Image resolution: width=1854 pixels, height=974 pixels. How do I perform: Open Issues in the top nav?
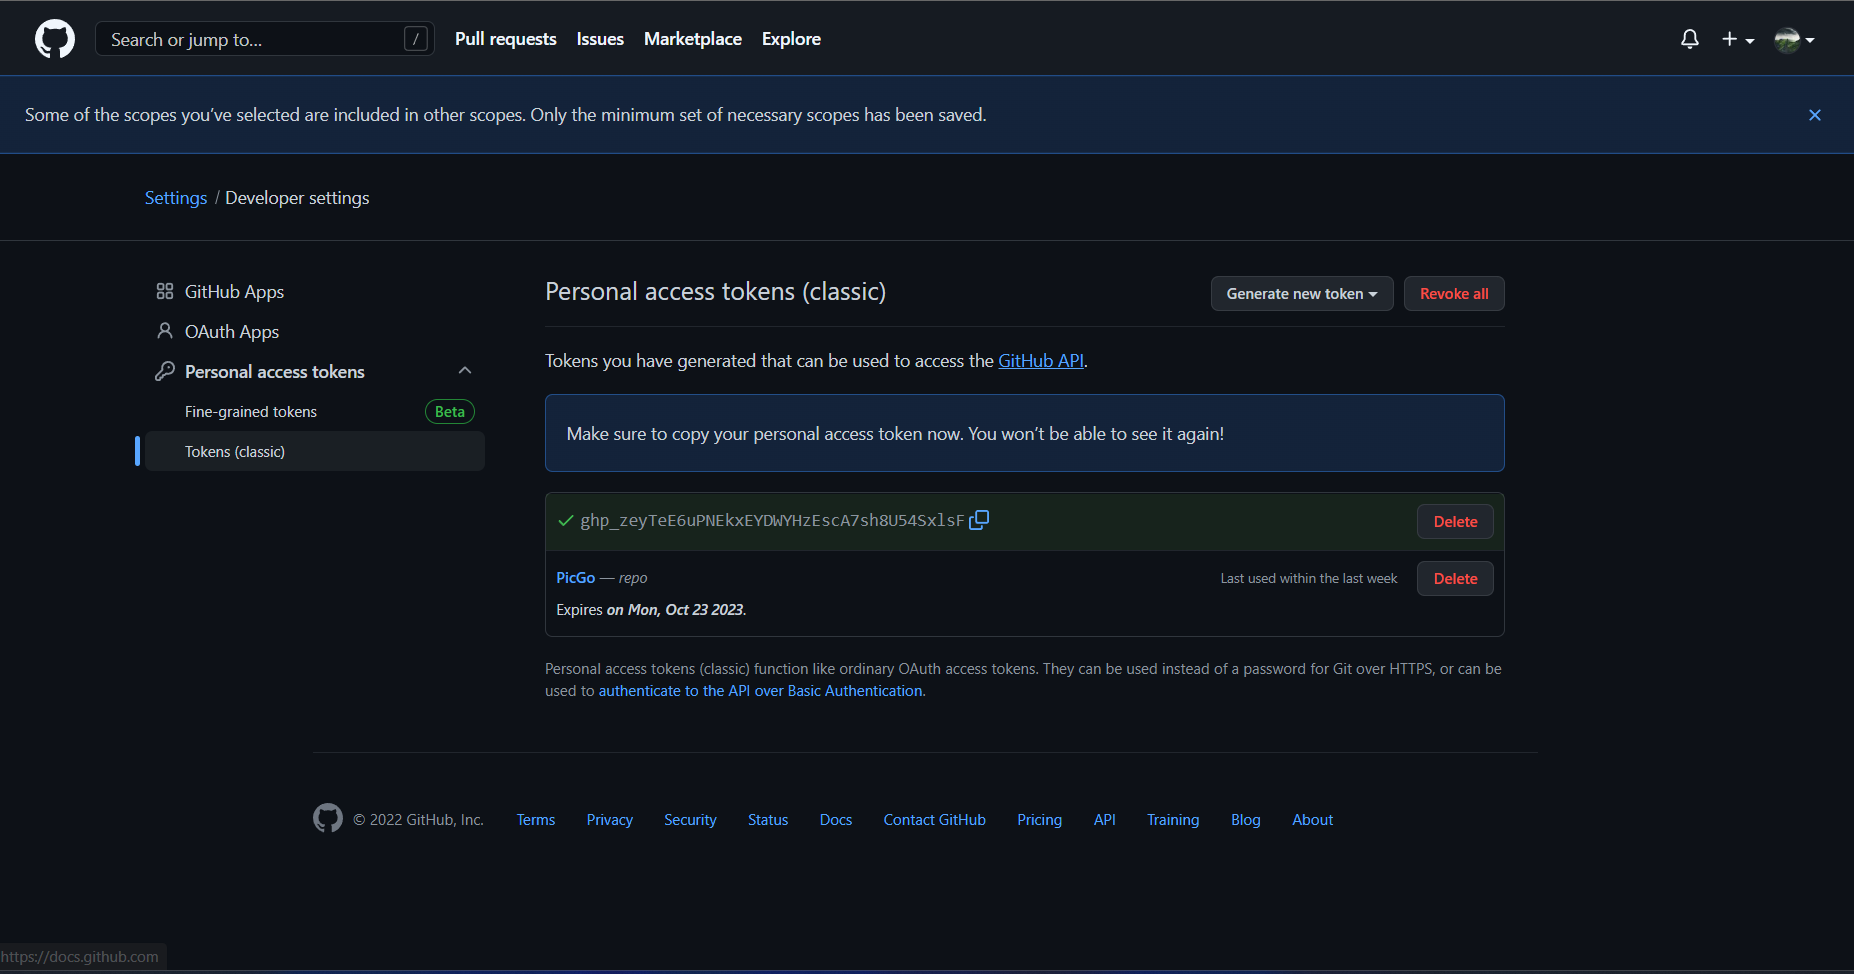(x=600, y=39)
